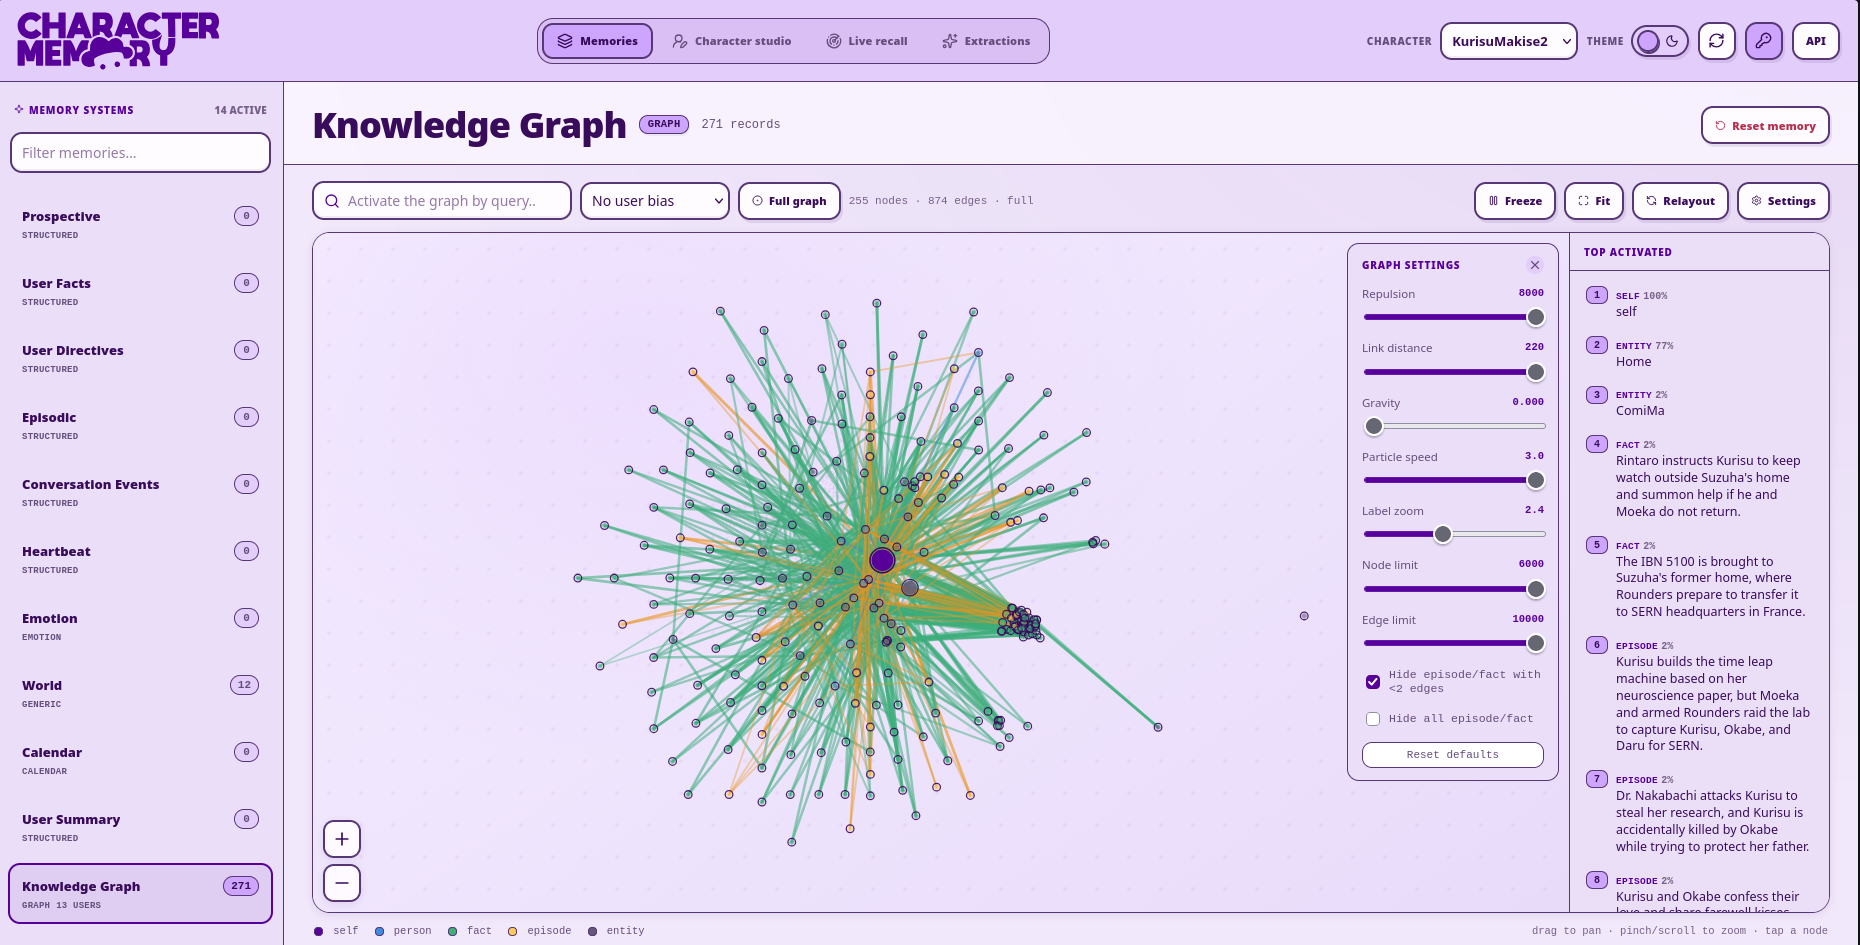Click the Freeze button
1860x945 pixels.
pos(1515,201)
